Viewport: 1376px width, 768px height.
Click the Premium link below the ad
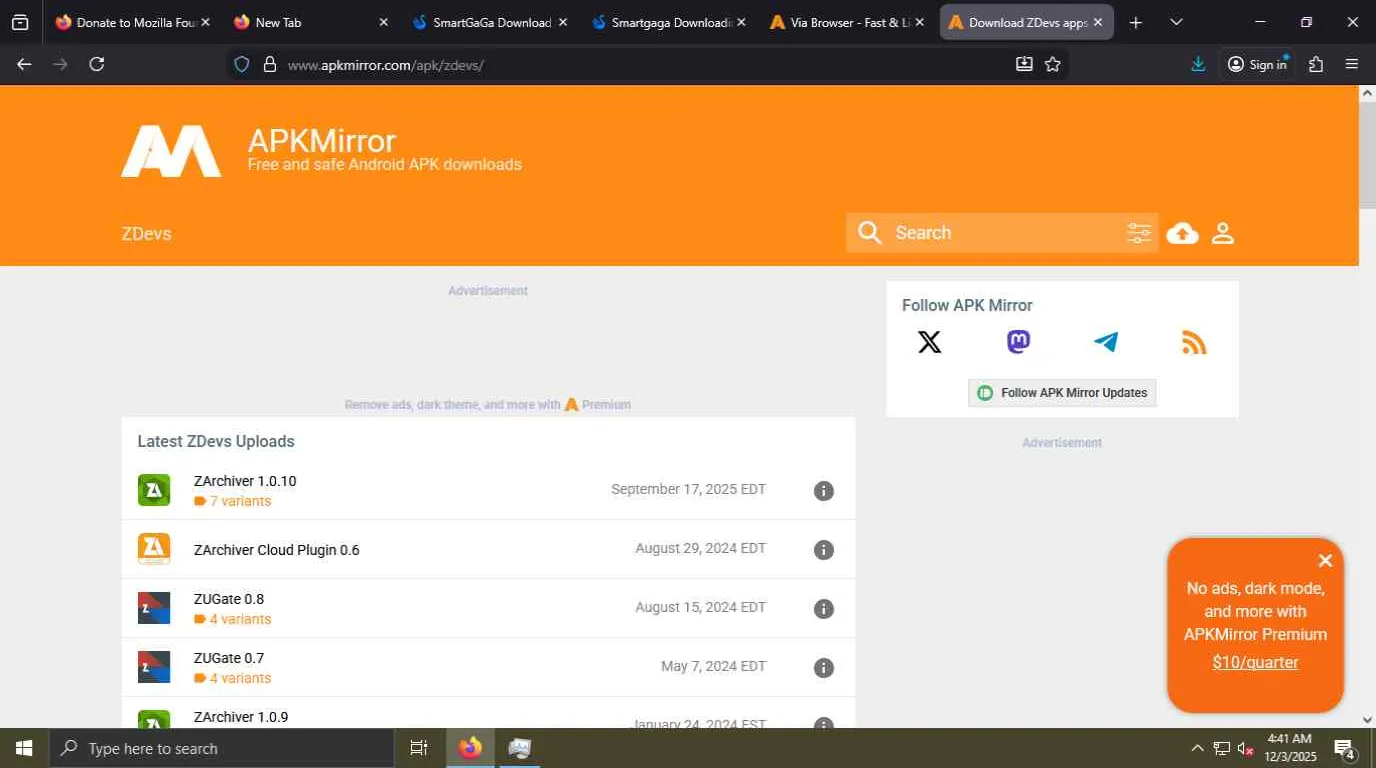606,405
